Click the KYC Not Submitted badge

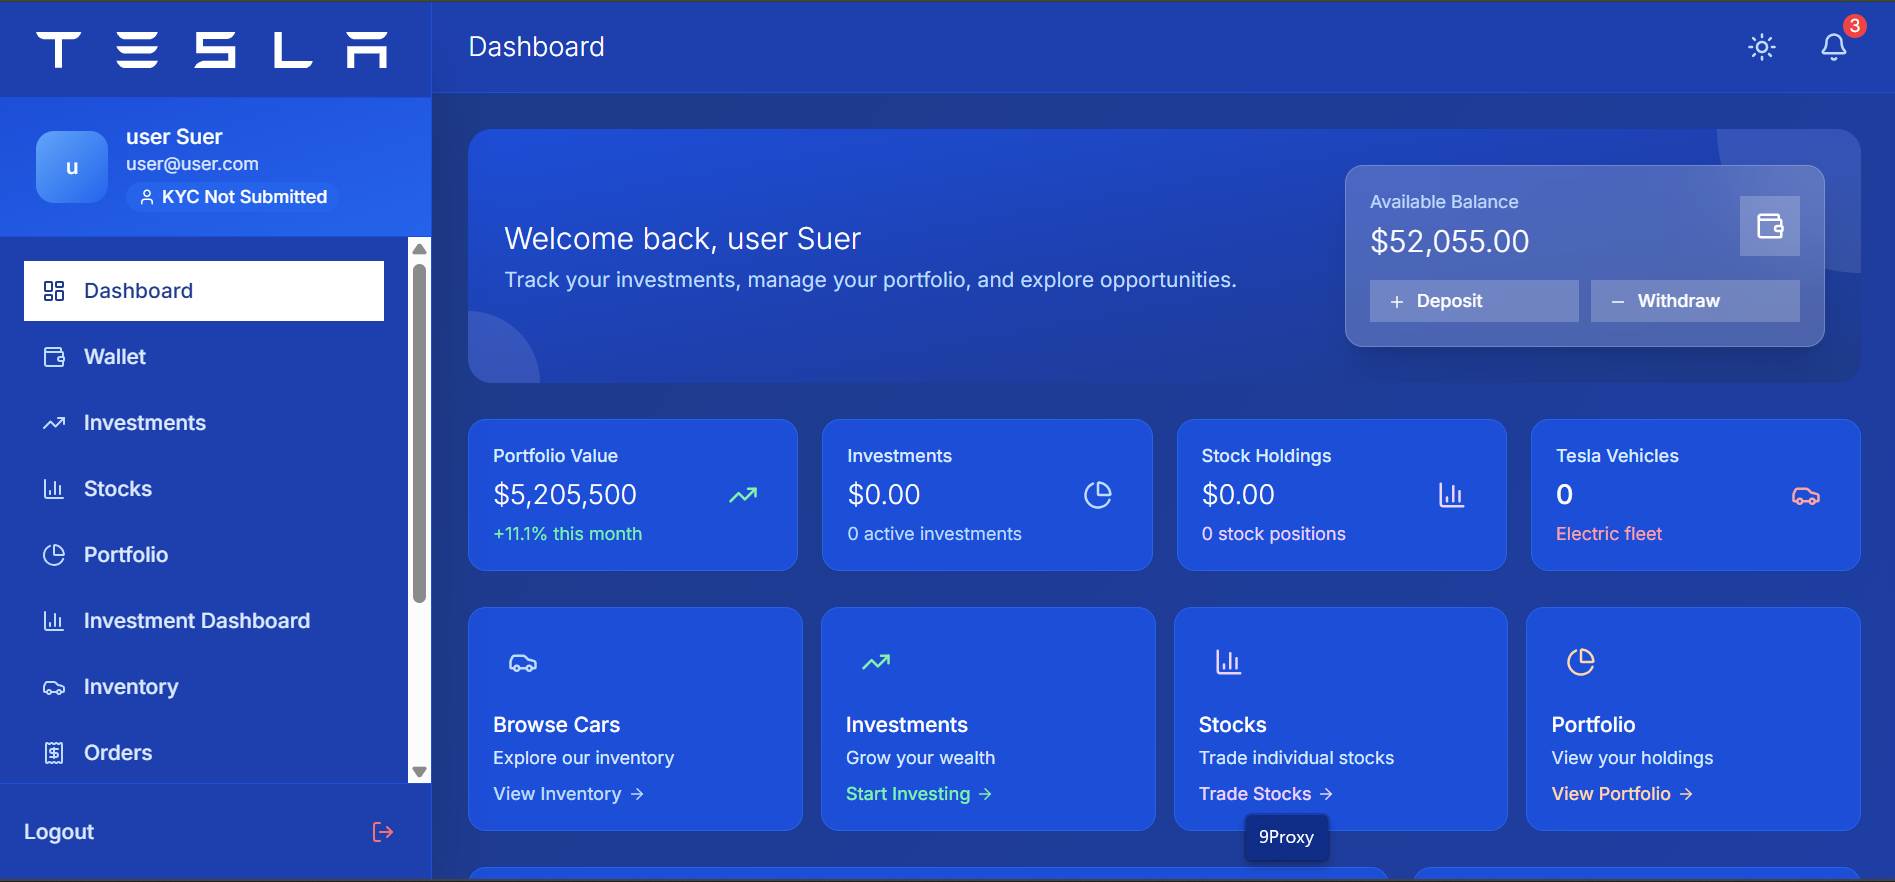coord(233,197)
